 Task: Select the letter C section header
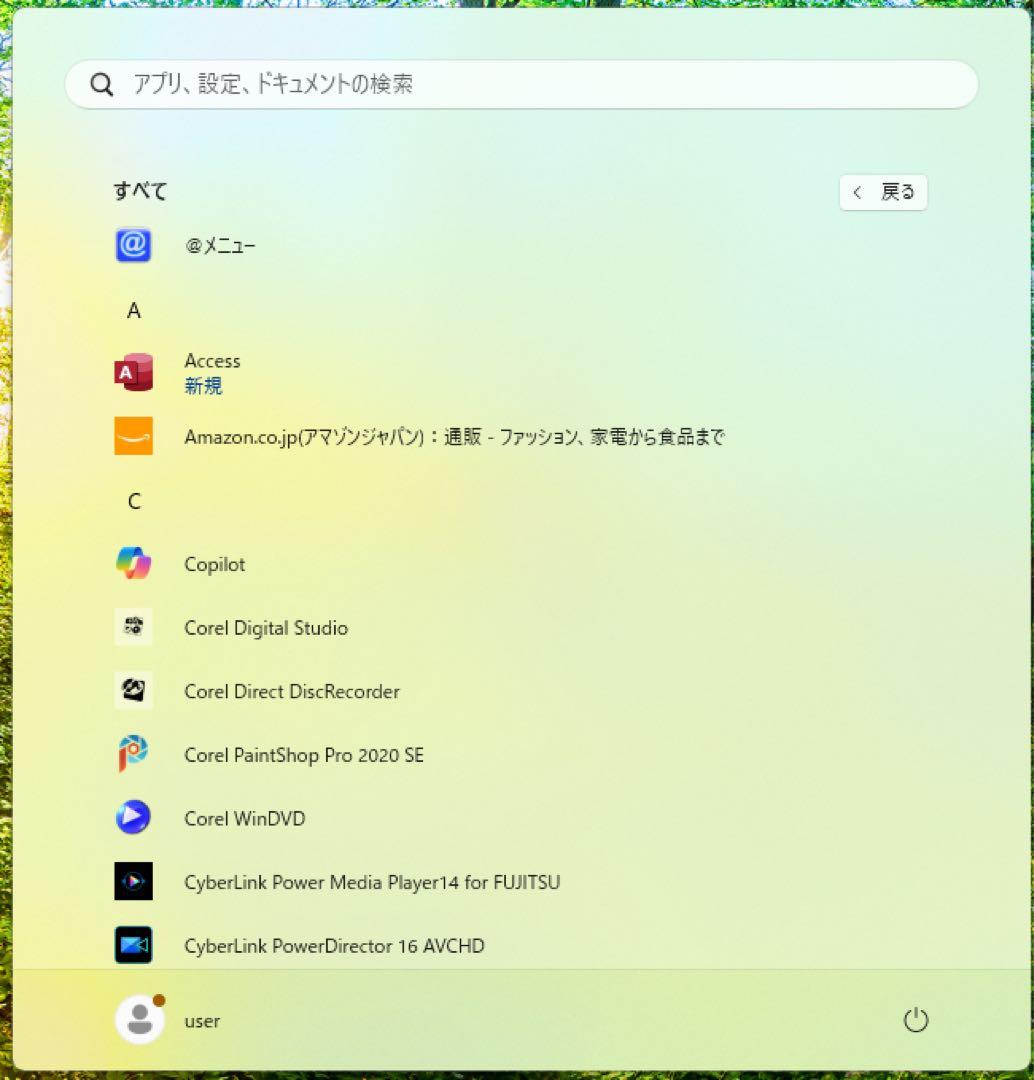[133, 501]
